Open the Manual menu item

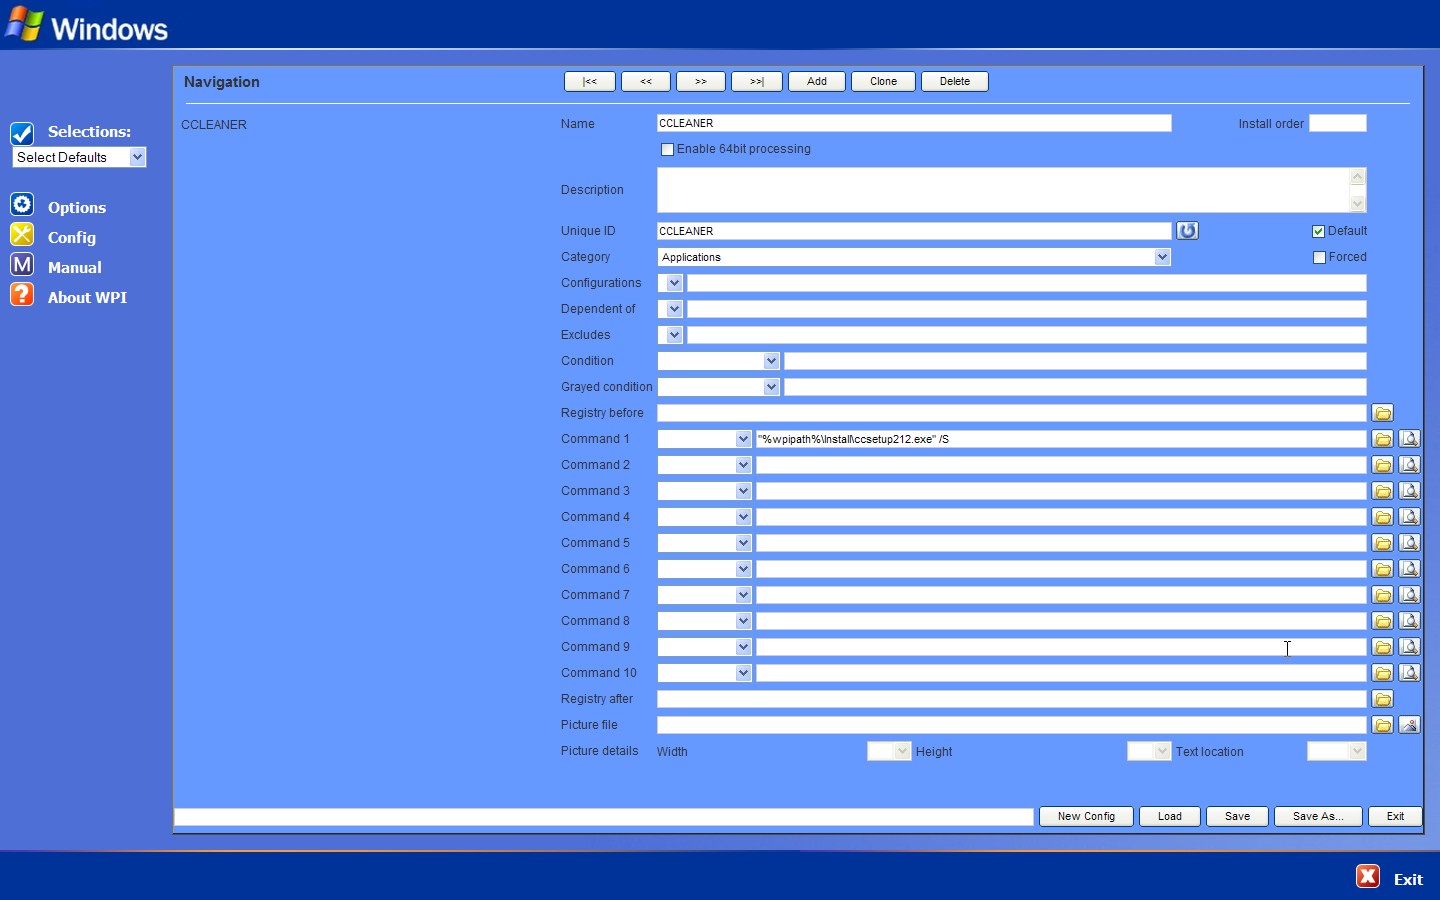point(75,267)
